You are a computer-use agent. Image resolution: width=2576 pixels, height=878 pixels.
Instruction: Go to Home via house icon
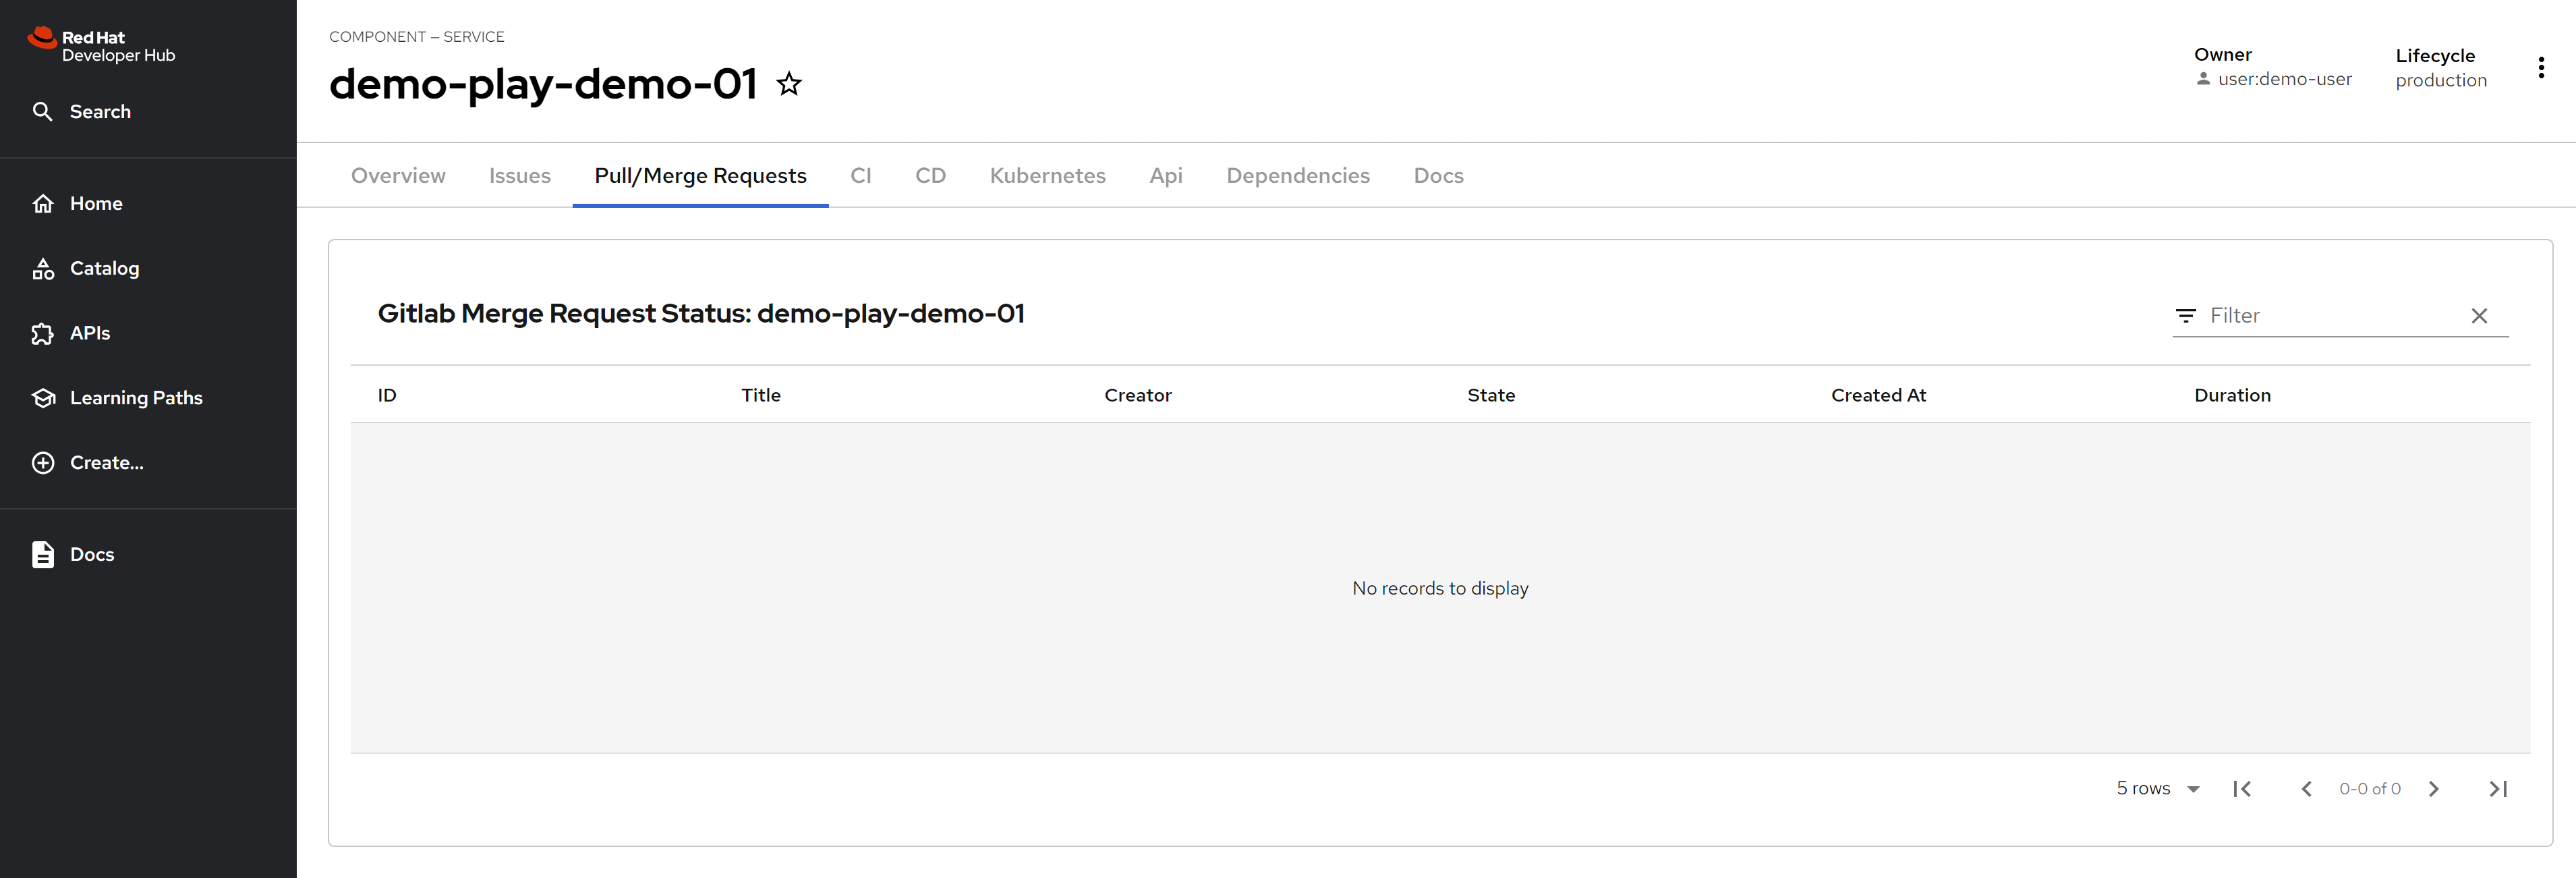pos(43,204)
